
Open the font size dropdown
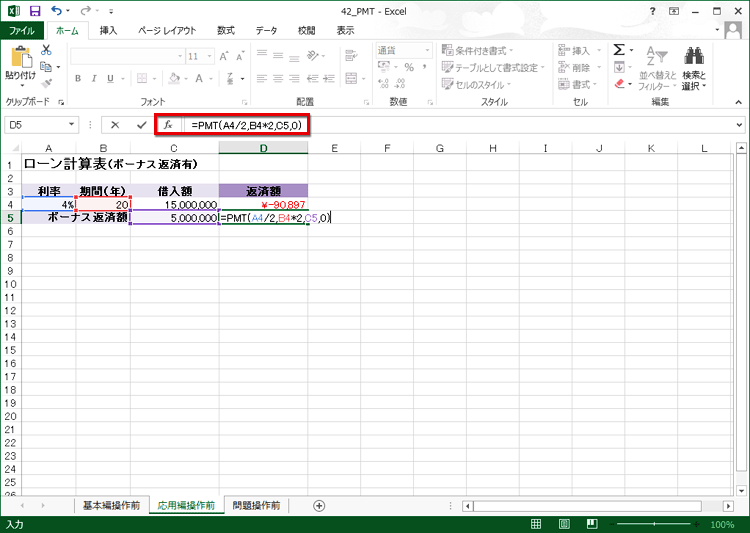coord(210,56)
